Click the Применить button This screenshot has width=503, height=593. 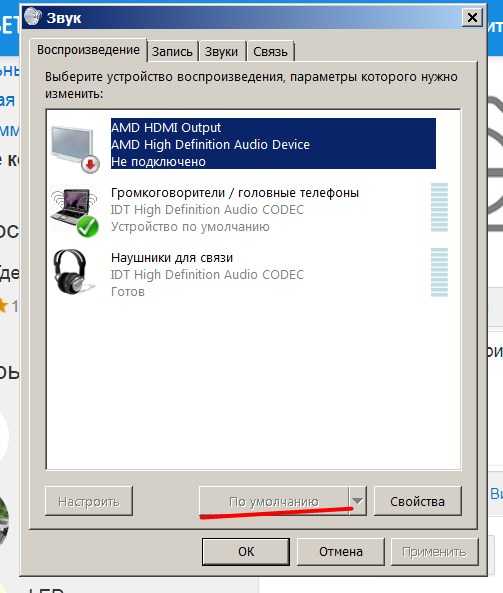tap(434, 551)
